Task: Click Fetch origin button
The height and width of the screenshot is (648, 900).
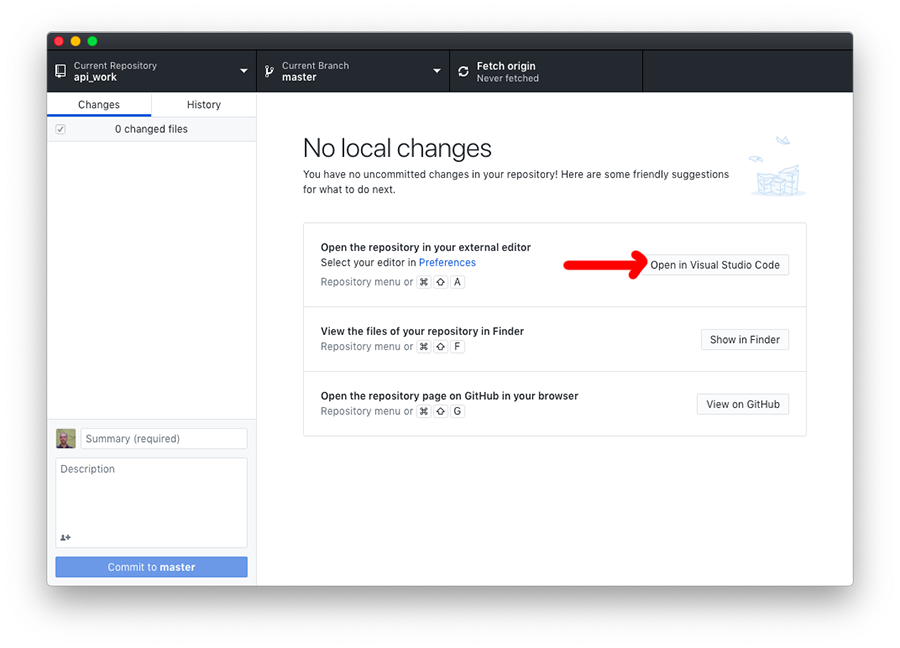Action: tap(546, 71)
